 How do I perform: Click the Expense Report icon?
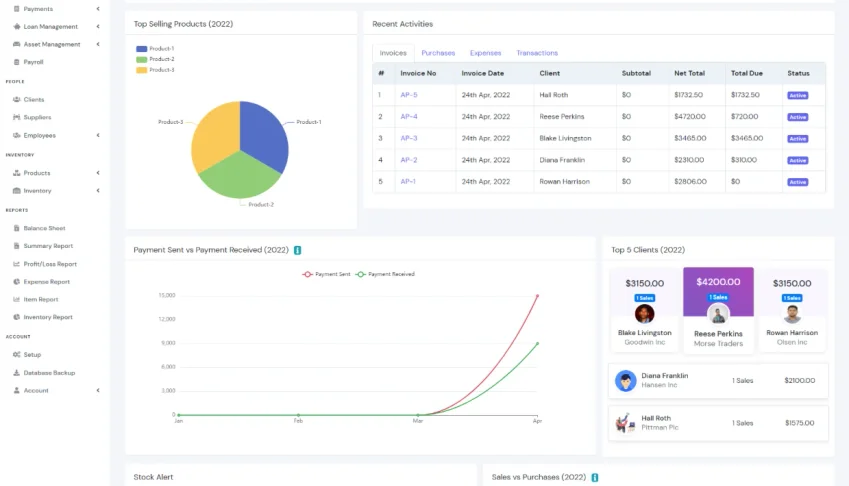17,281
